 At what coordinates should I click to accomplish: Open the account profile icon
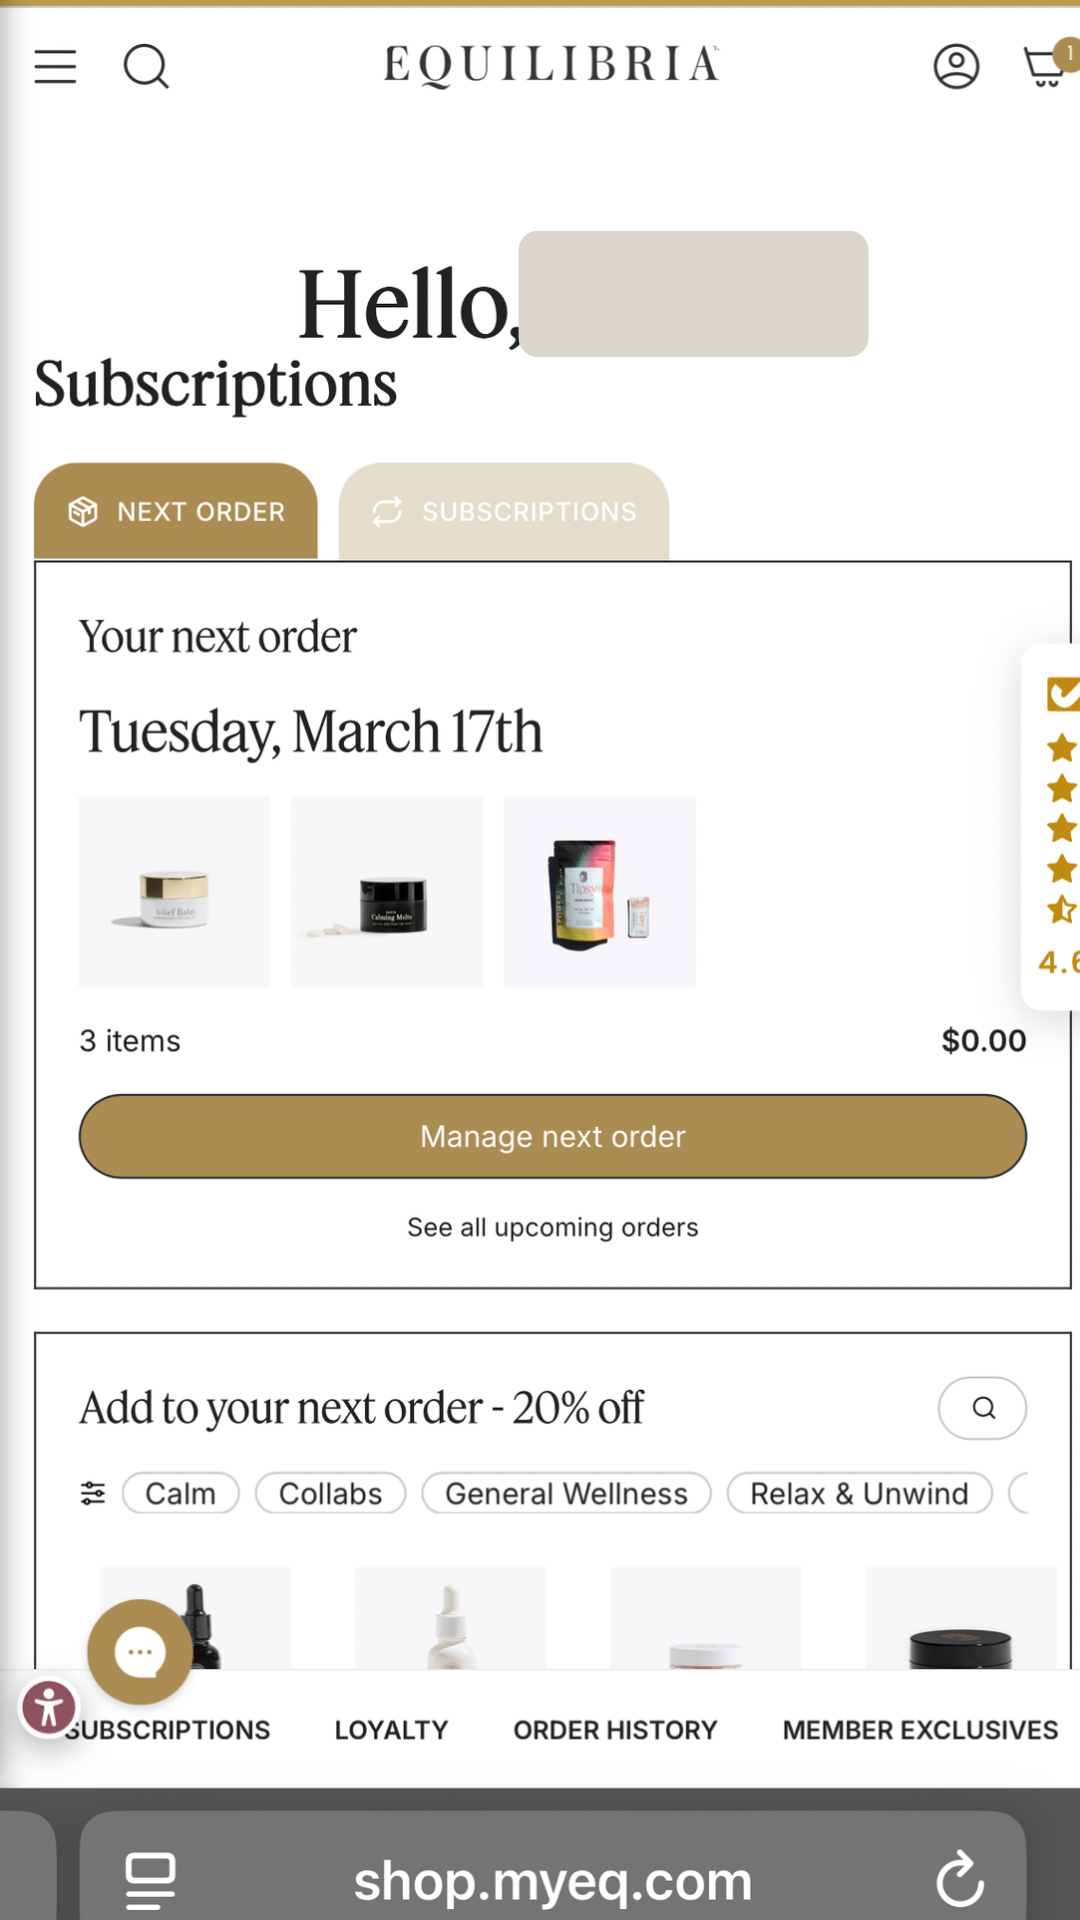click(956, 67)
